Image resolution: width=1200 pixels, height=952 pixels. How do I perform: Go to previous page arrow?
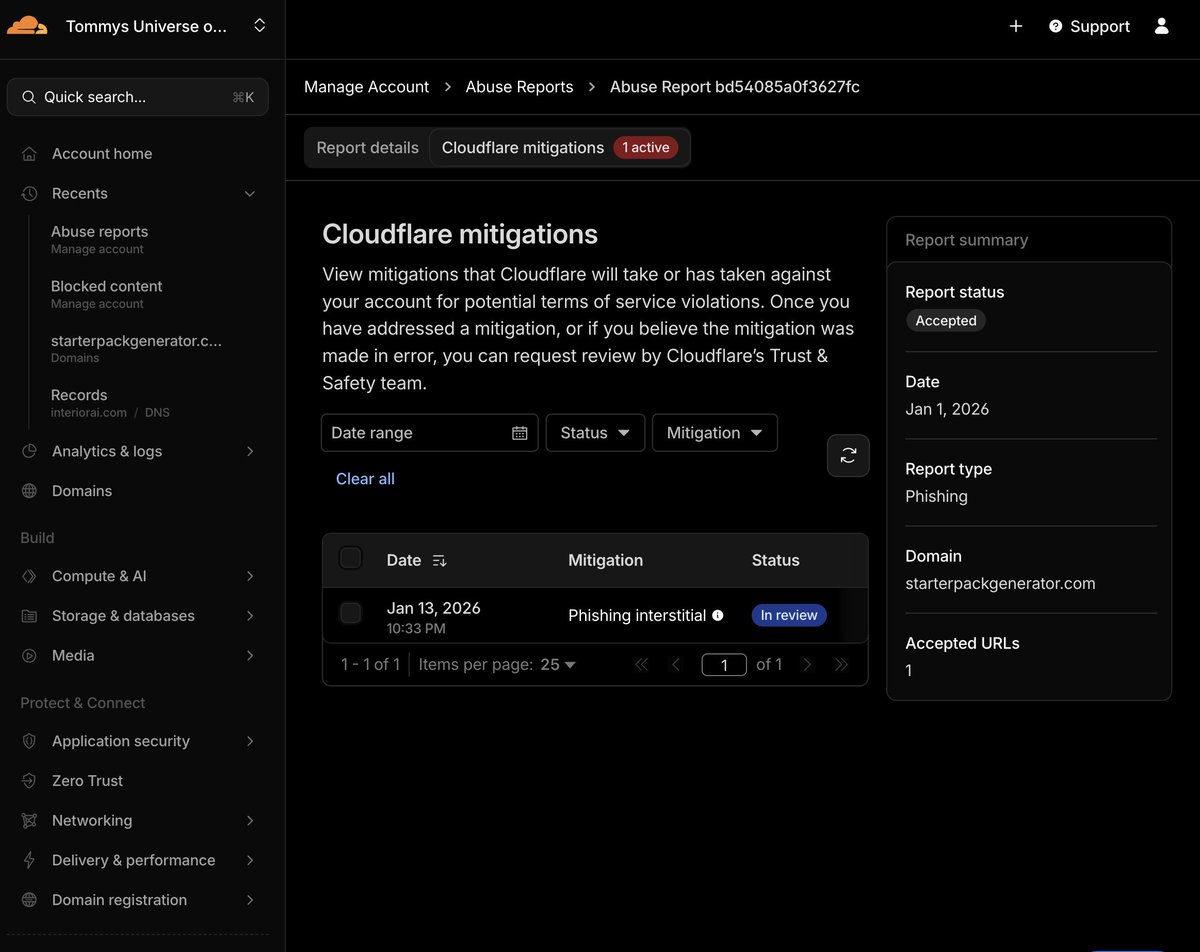click(676, 665)
